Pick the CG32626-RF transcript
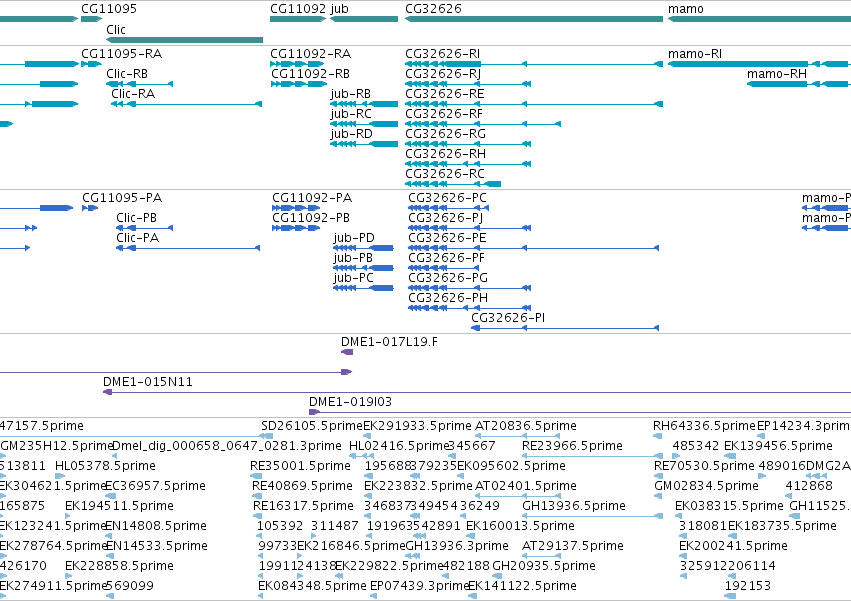This screenshot has width=851, height=601. [x=483, y=124]
